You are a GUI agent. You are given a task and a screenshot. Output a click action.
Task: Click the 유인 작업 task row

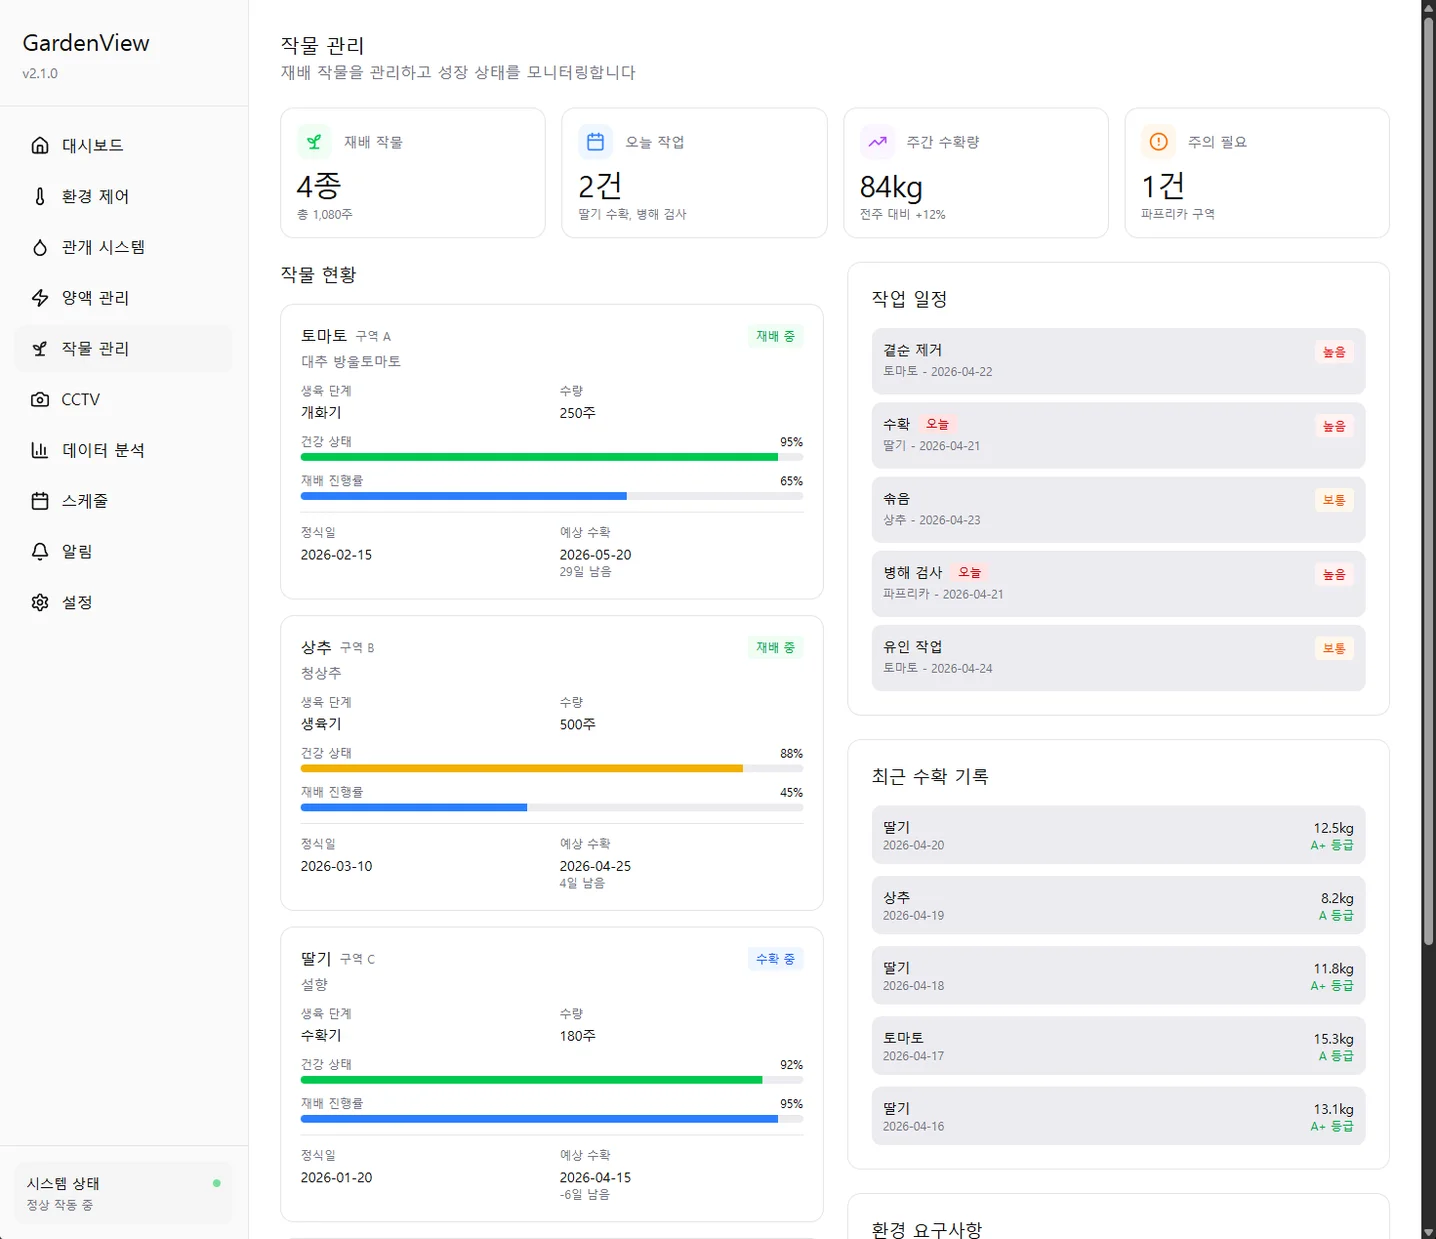tap(1118, 657)
